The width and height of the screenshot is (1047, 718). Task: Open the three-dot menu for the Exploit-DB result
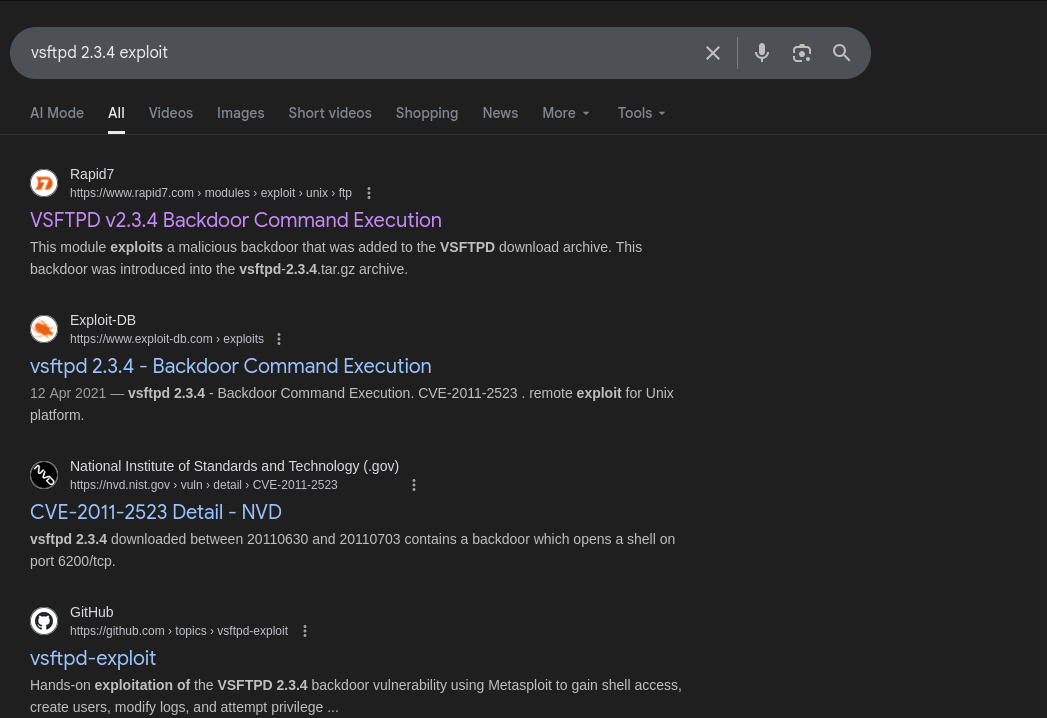[279, 339]
